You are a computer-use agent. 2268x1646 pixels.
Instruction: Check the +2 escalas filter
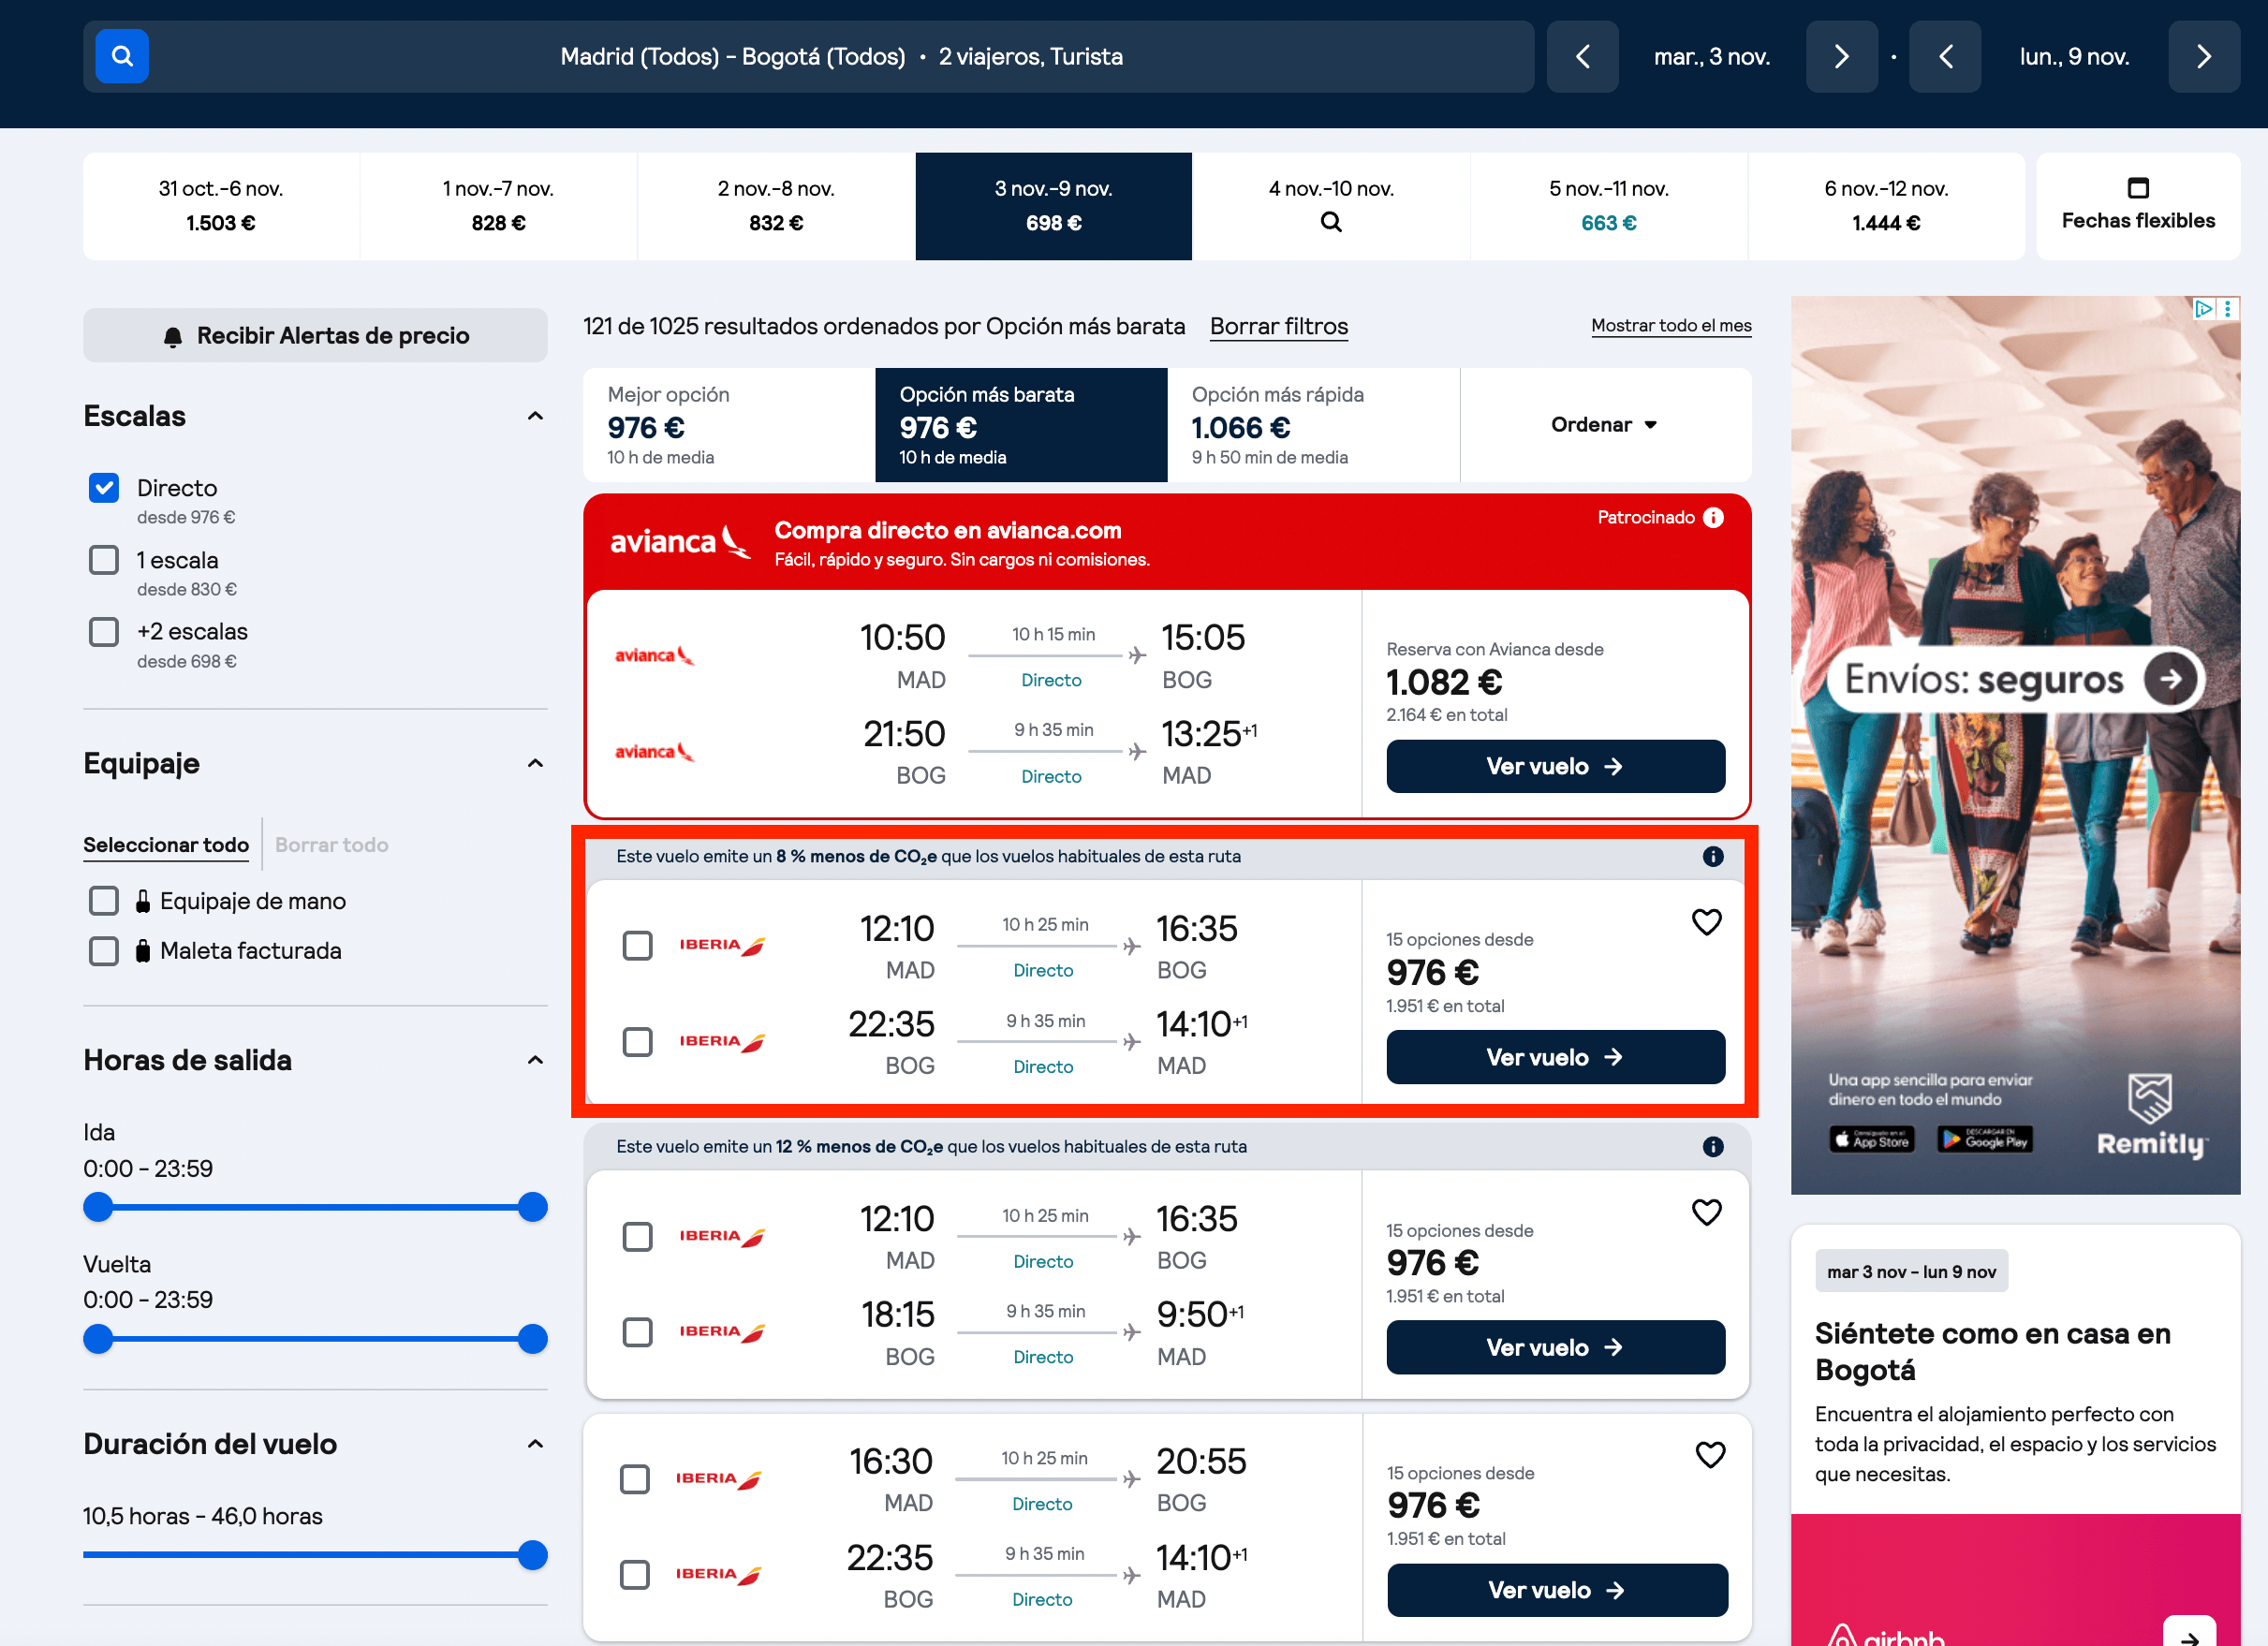coord(104,632)
